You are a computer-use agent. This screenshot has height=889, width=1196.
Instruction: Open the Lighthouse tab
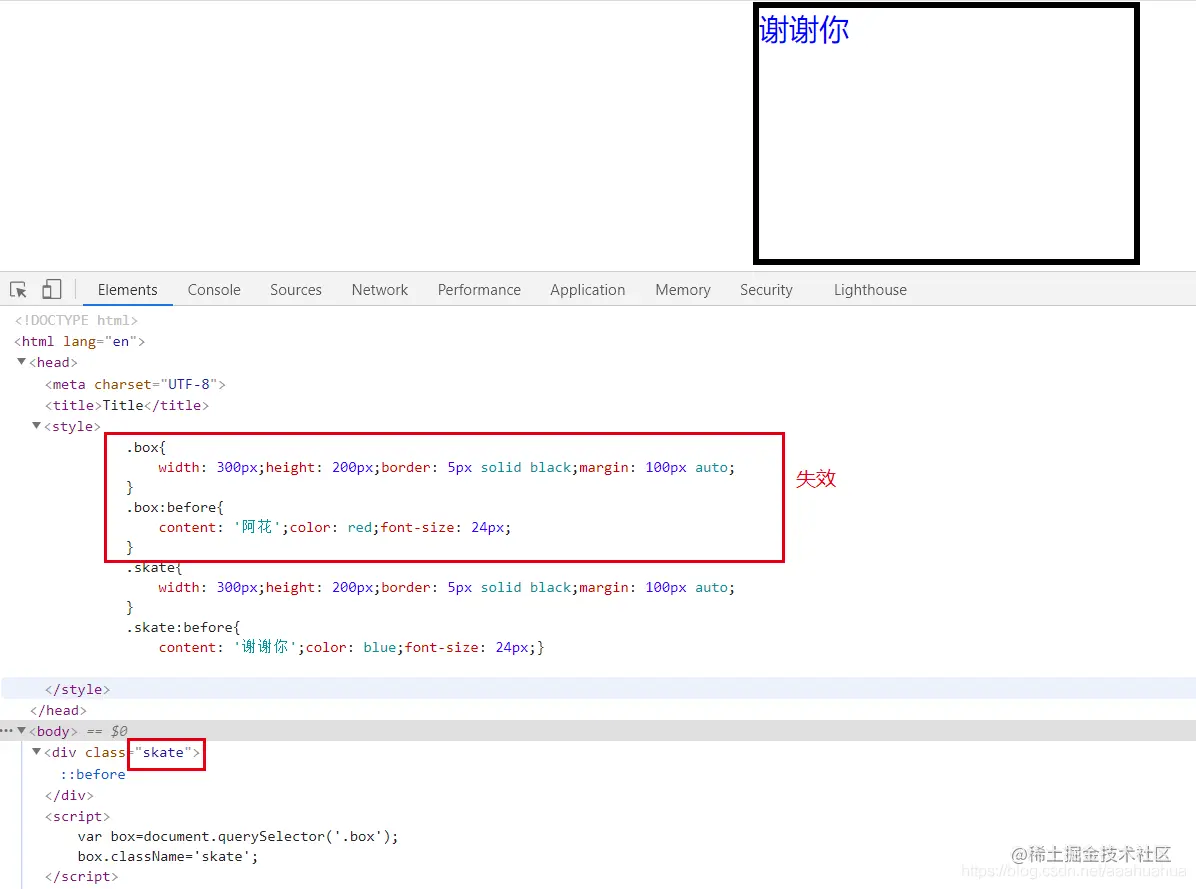point(870,290)
